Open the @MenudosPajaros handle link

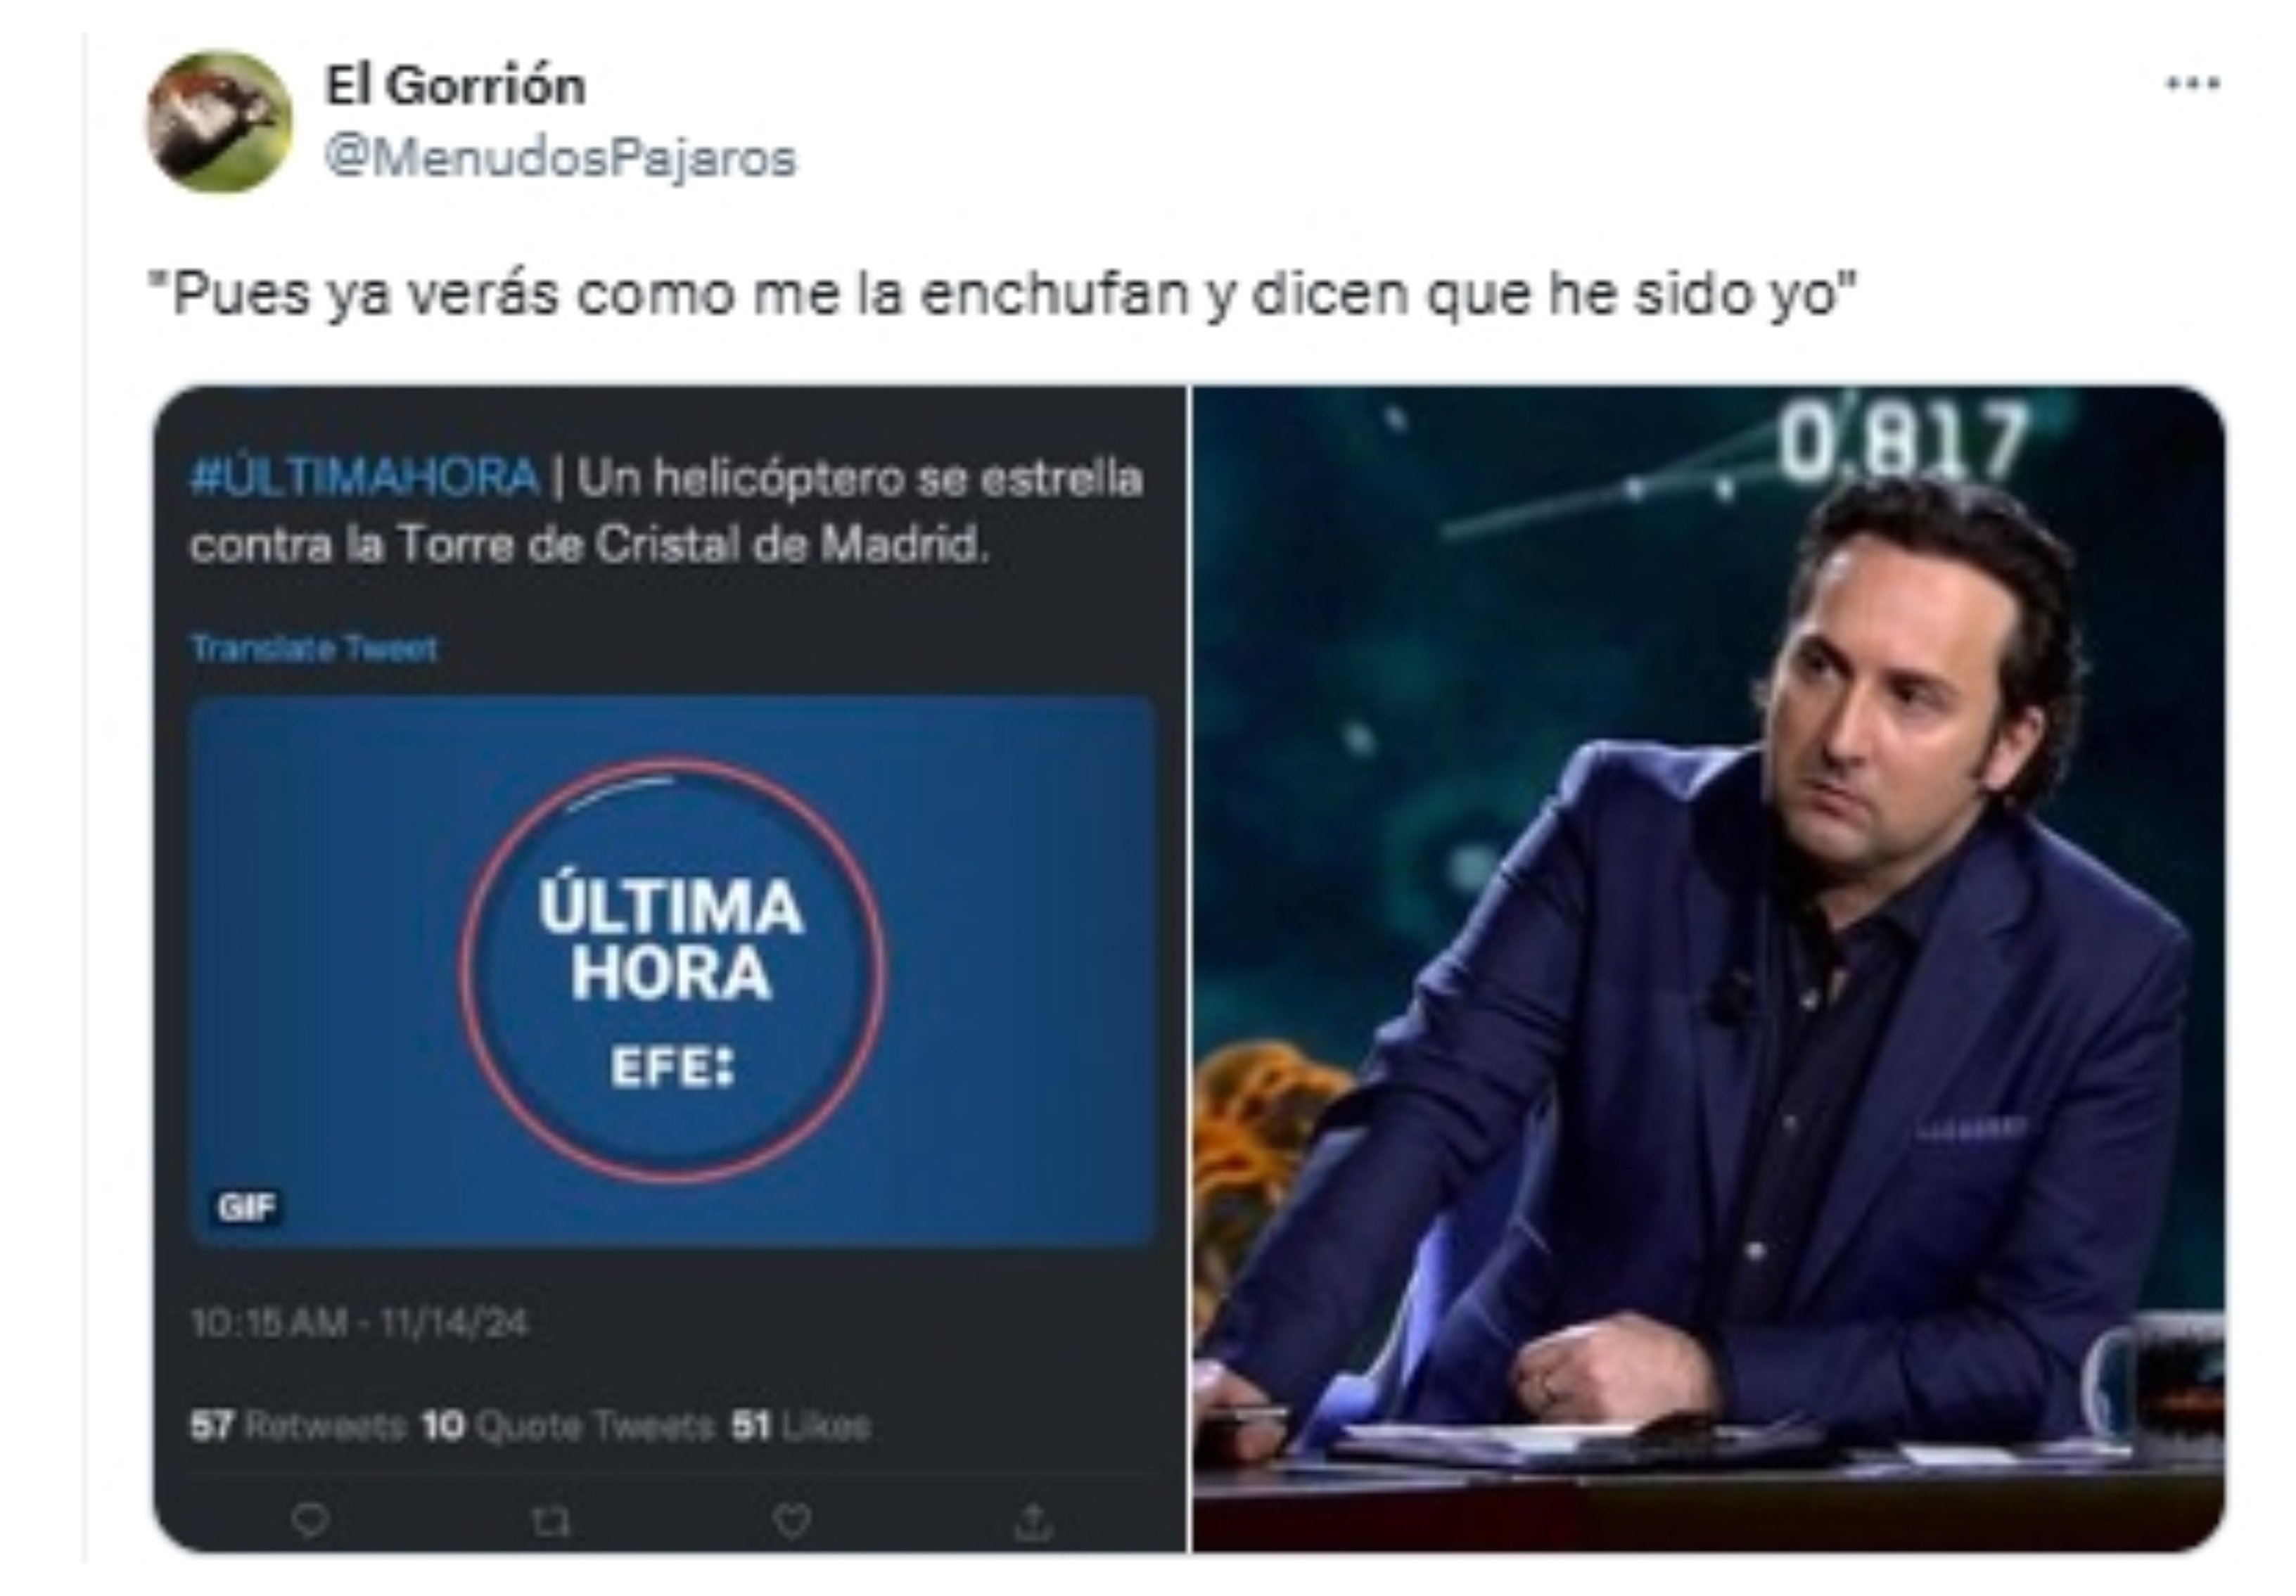pos(560,158)
